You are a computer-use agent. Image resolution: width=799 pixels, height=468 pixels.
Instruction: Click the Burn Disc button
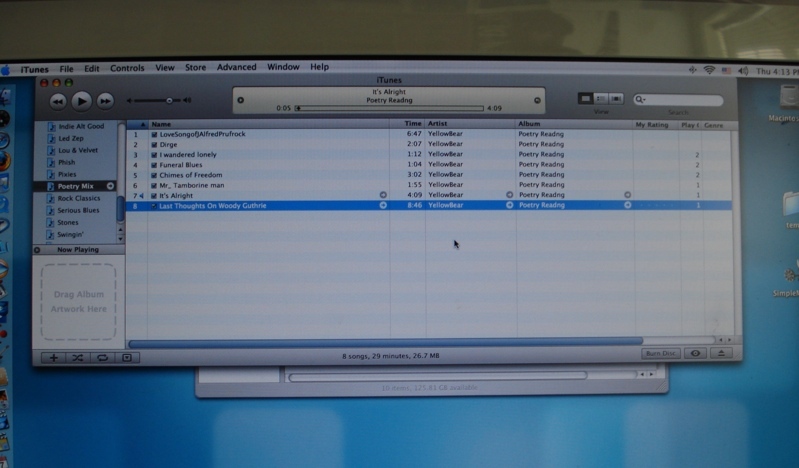[x=659, y=353]
